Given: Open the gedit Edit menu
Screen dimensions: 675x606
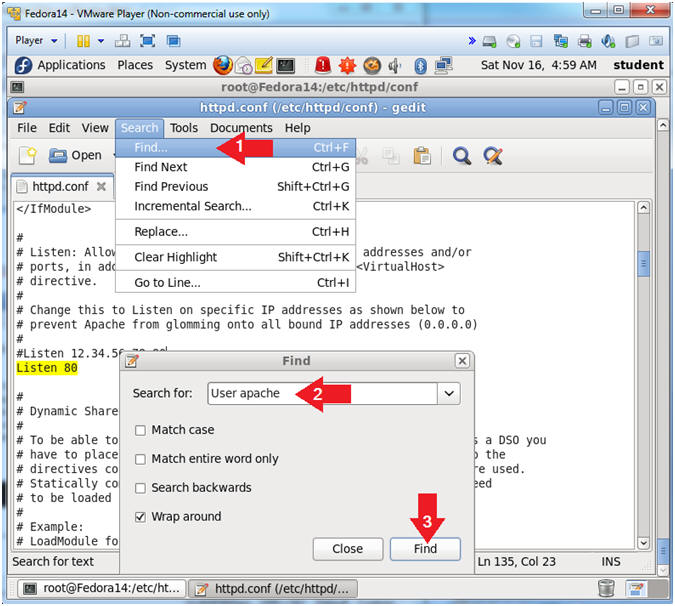Looking at the screenshot, I should click(59, 128).
